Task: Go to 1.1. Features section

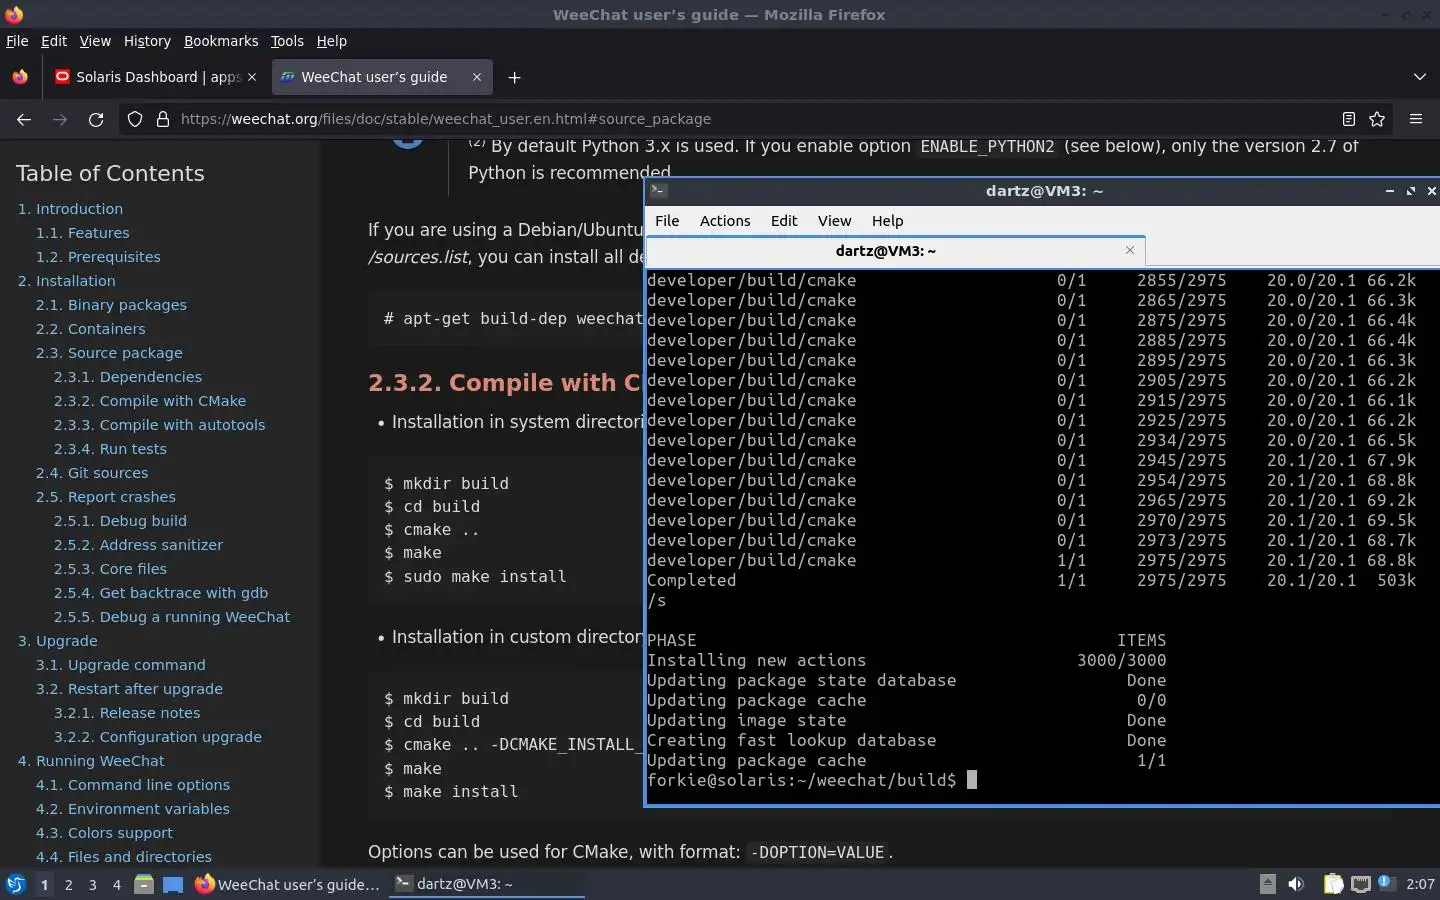Action: click(82, 233)
